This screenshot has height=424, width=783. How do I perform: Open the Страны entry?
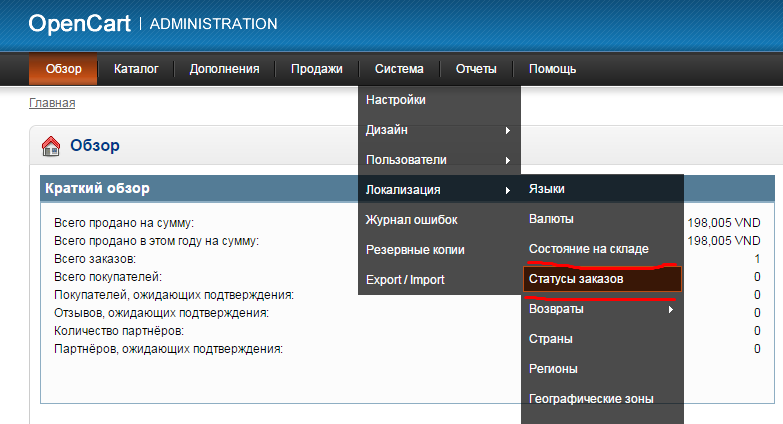coord(602,339)
